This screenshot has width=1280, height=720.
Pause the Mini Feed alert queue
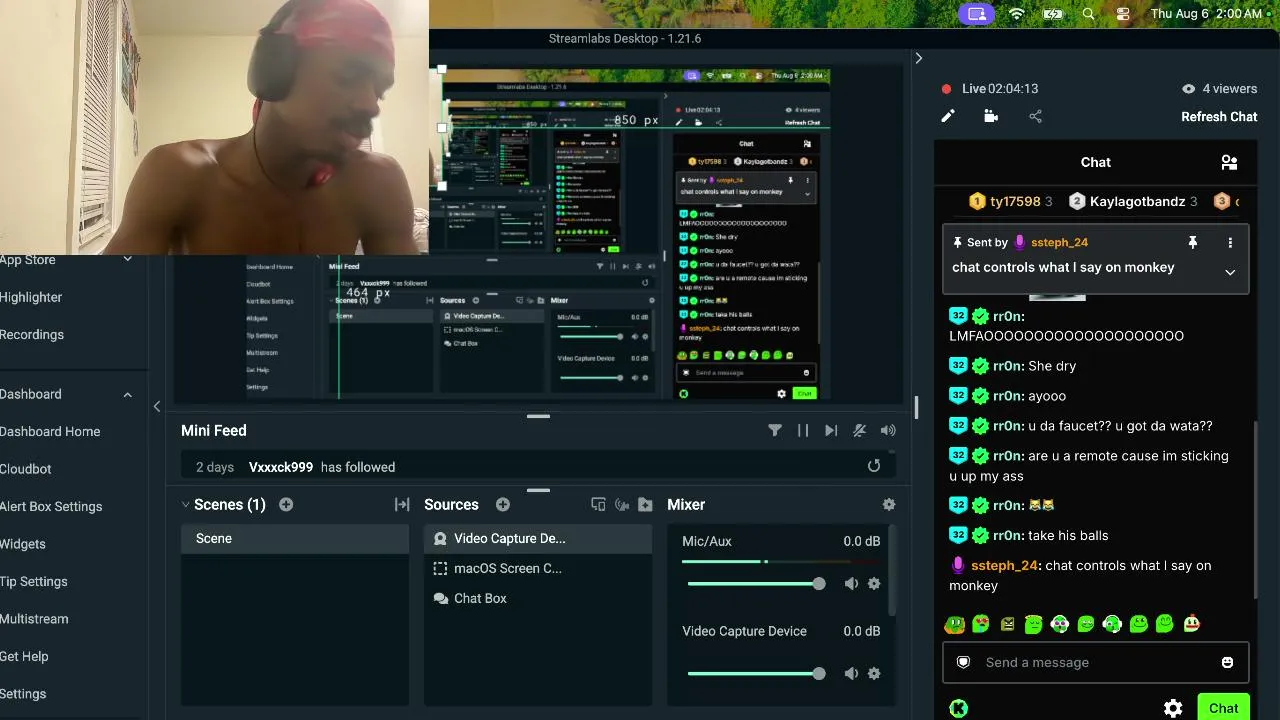click(803, 430)
